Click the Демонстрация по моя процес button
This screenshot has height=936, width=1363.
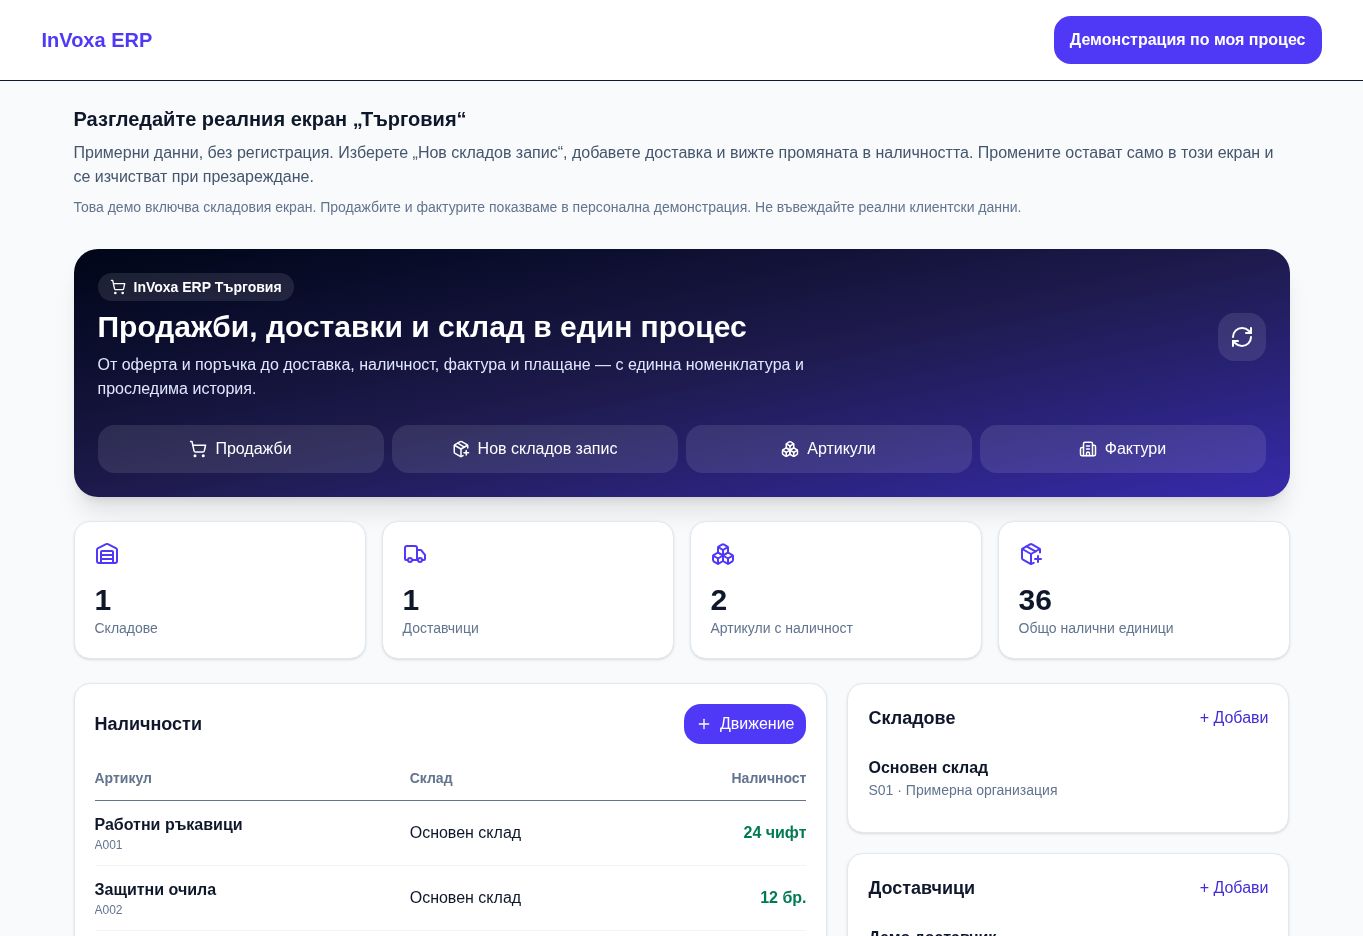click(1188, 40)
